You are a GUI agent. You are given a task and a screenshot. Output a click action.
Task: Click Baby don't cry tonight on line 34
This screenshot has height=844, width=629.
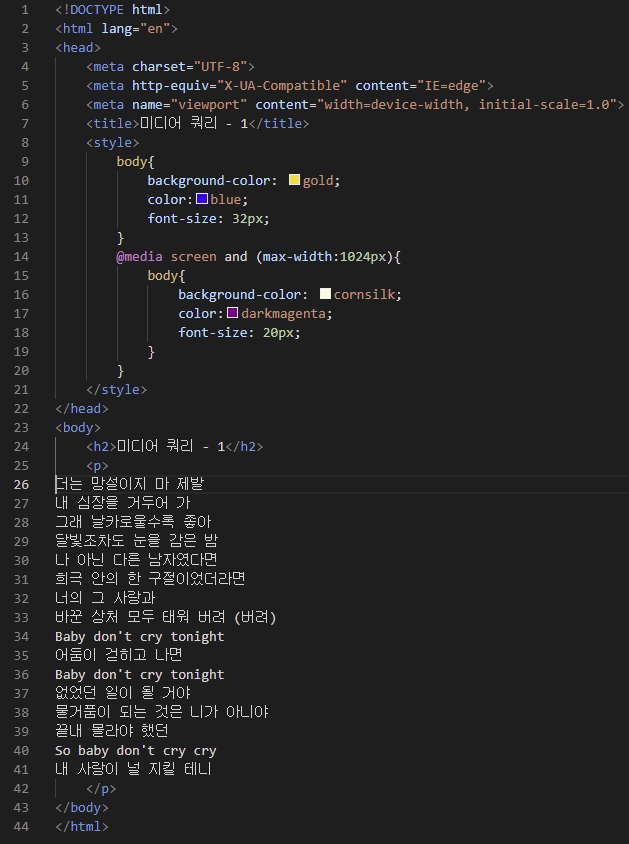pos(139,636)
